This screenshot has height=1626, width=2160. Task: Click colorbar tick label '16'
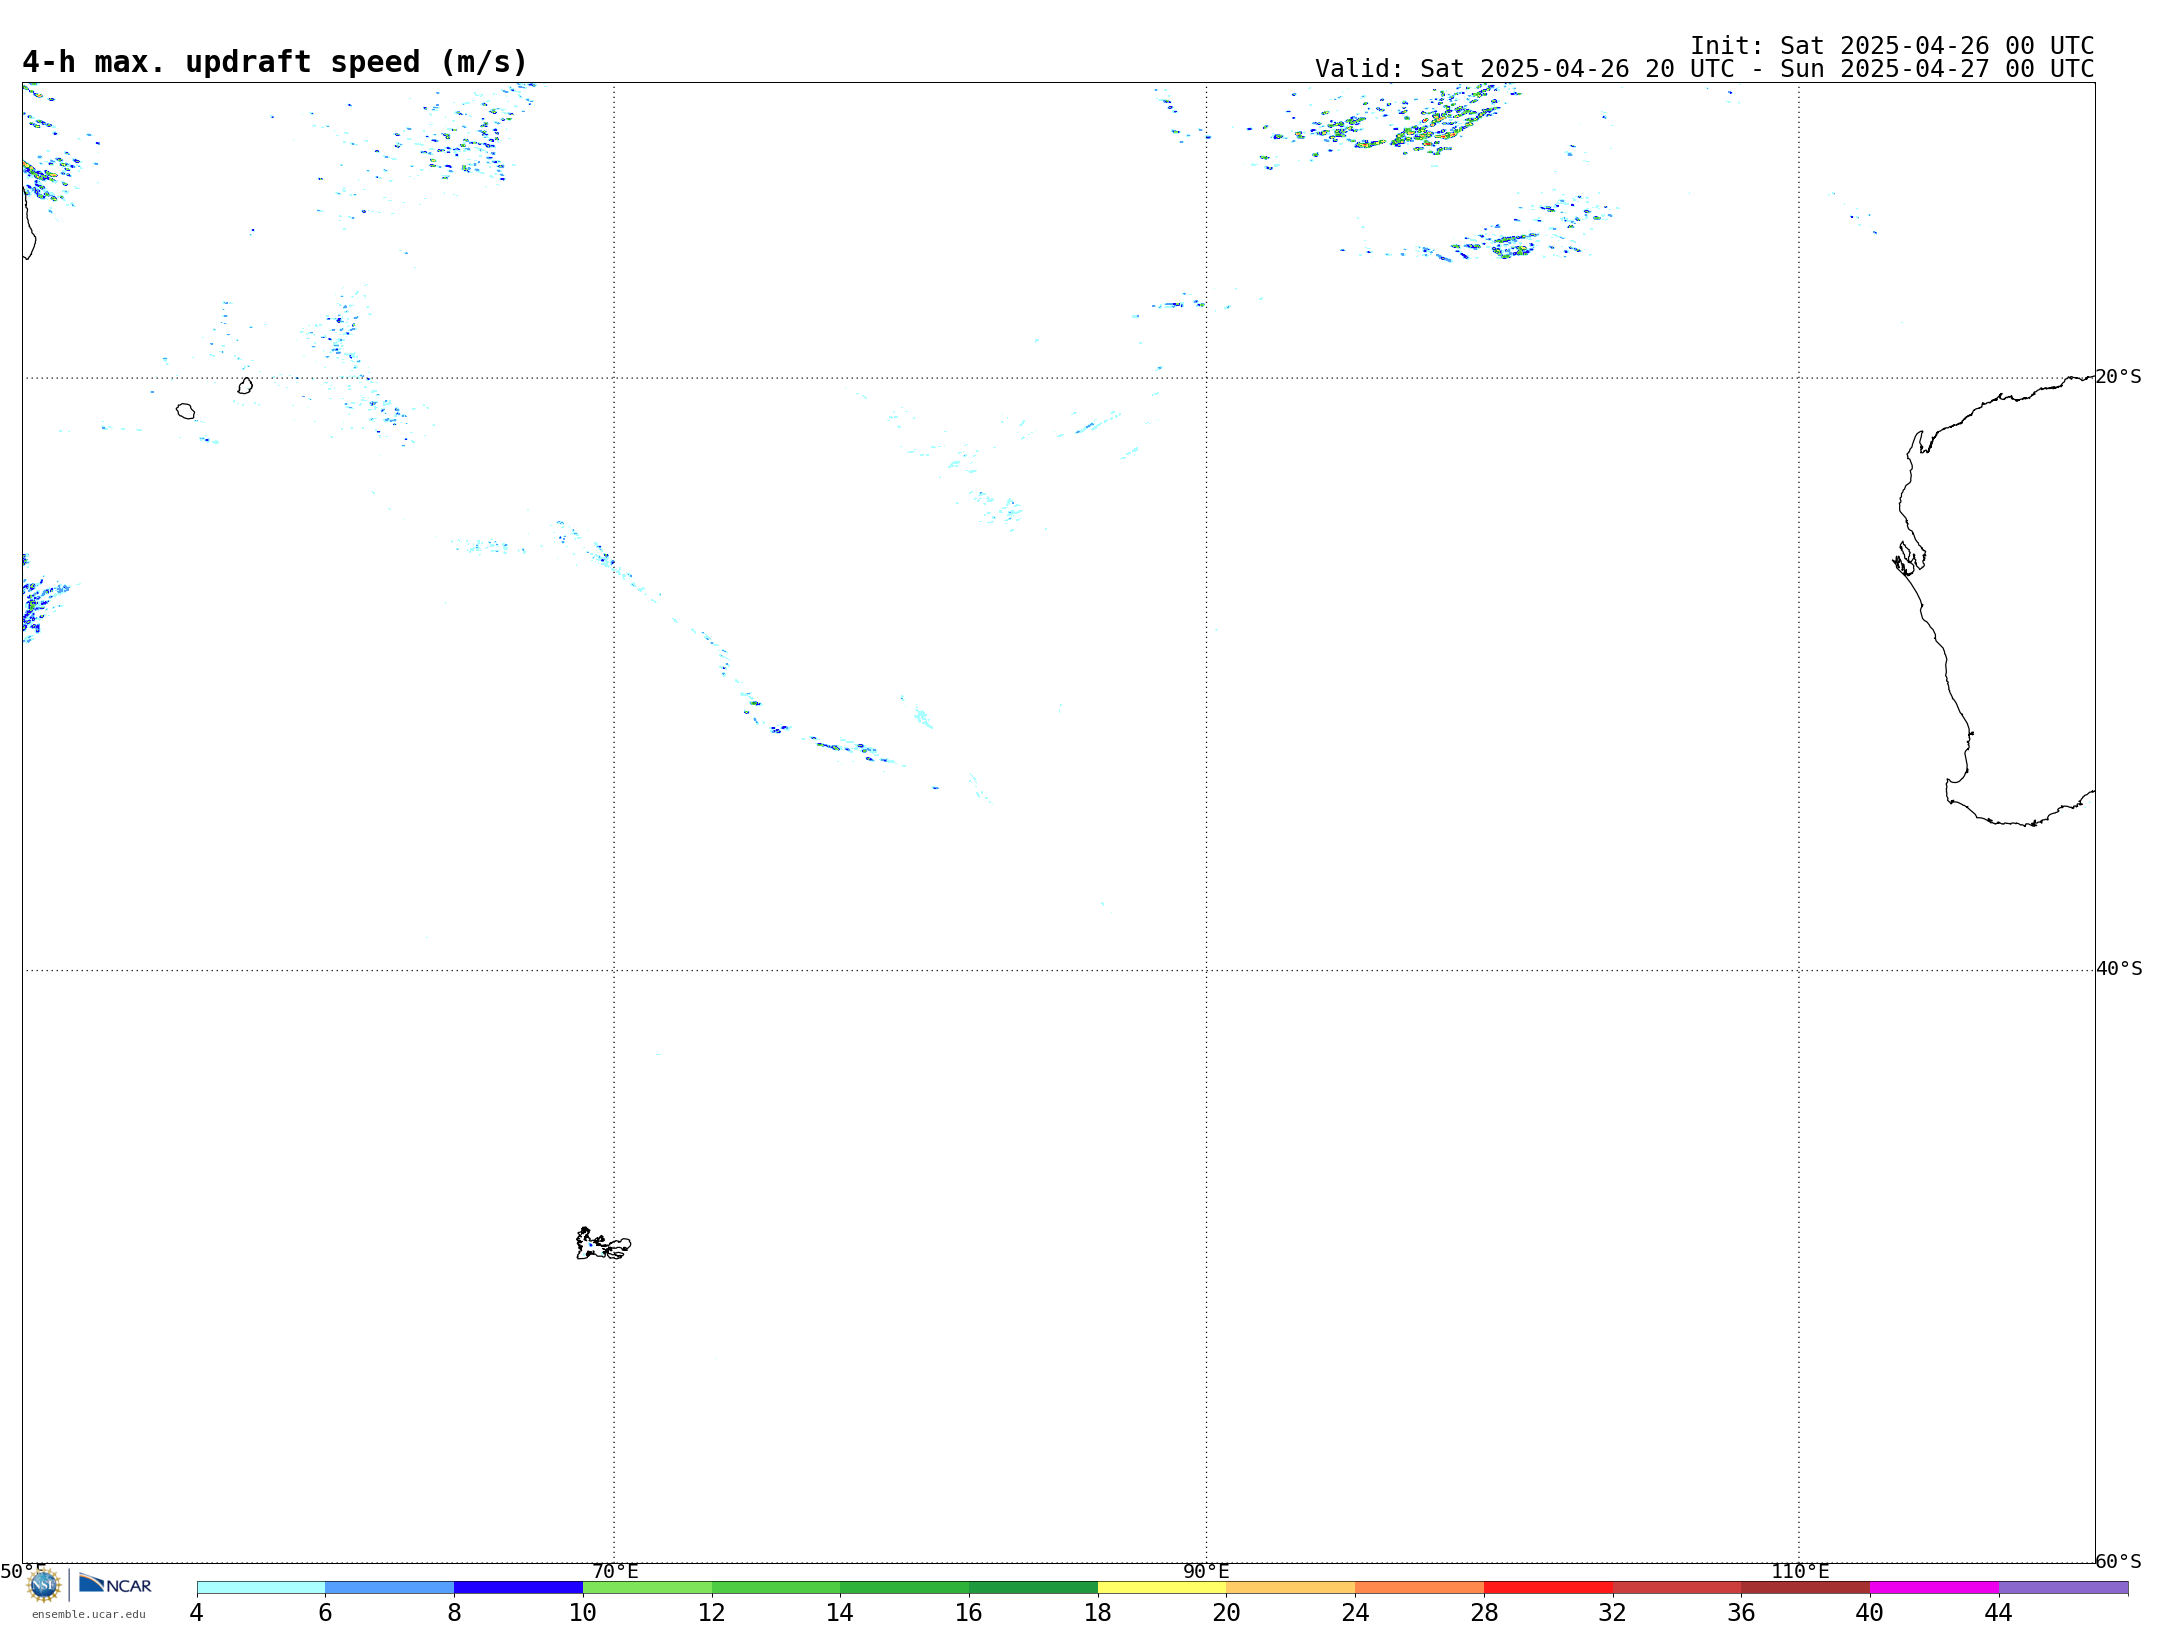pos(969,1613)
